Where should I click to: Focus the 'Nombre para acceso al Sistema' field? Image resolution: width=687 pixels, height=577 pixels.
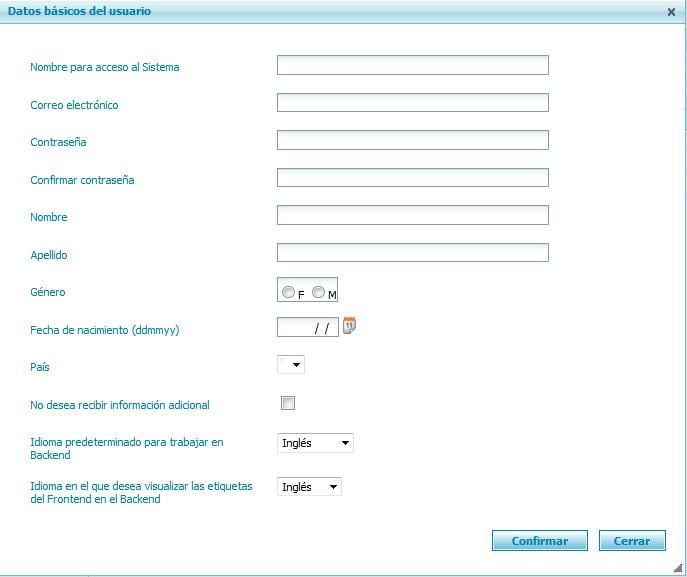tap(412, 66)
